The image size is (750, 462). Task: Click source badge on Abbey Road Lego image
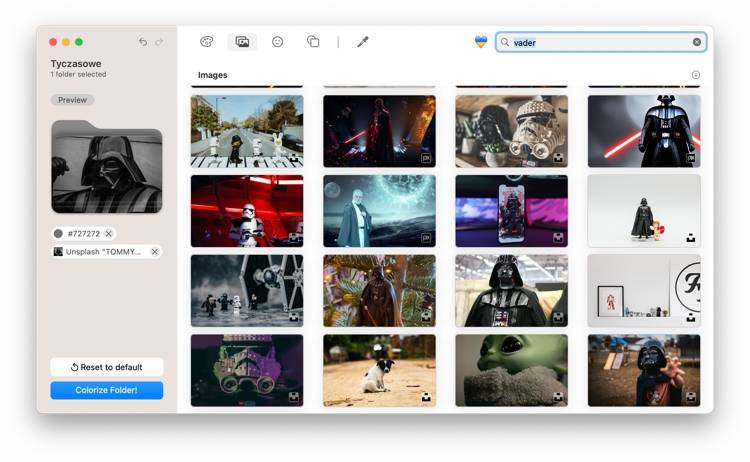[294, 158]
